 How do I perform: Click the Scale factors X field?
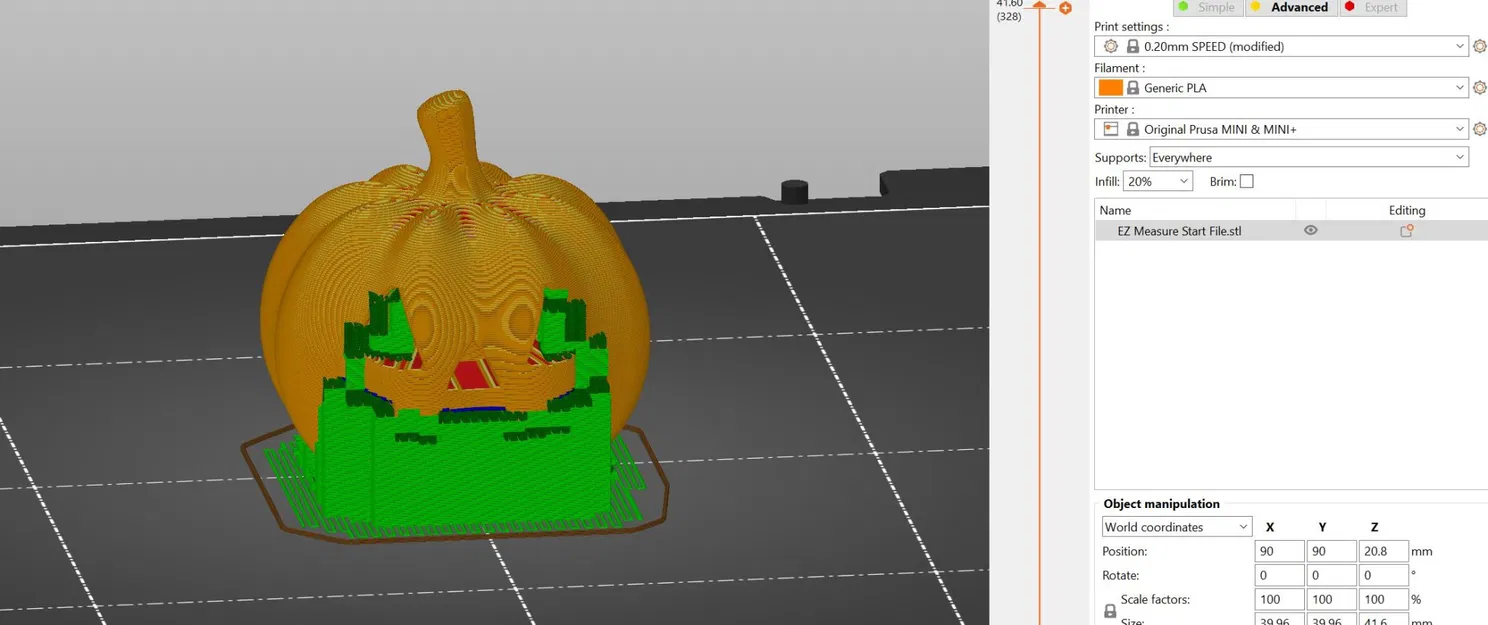[1279, 599]
